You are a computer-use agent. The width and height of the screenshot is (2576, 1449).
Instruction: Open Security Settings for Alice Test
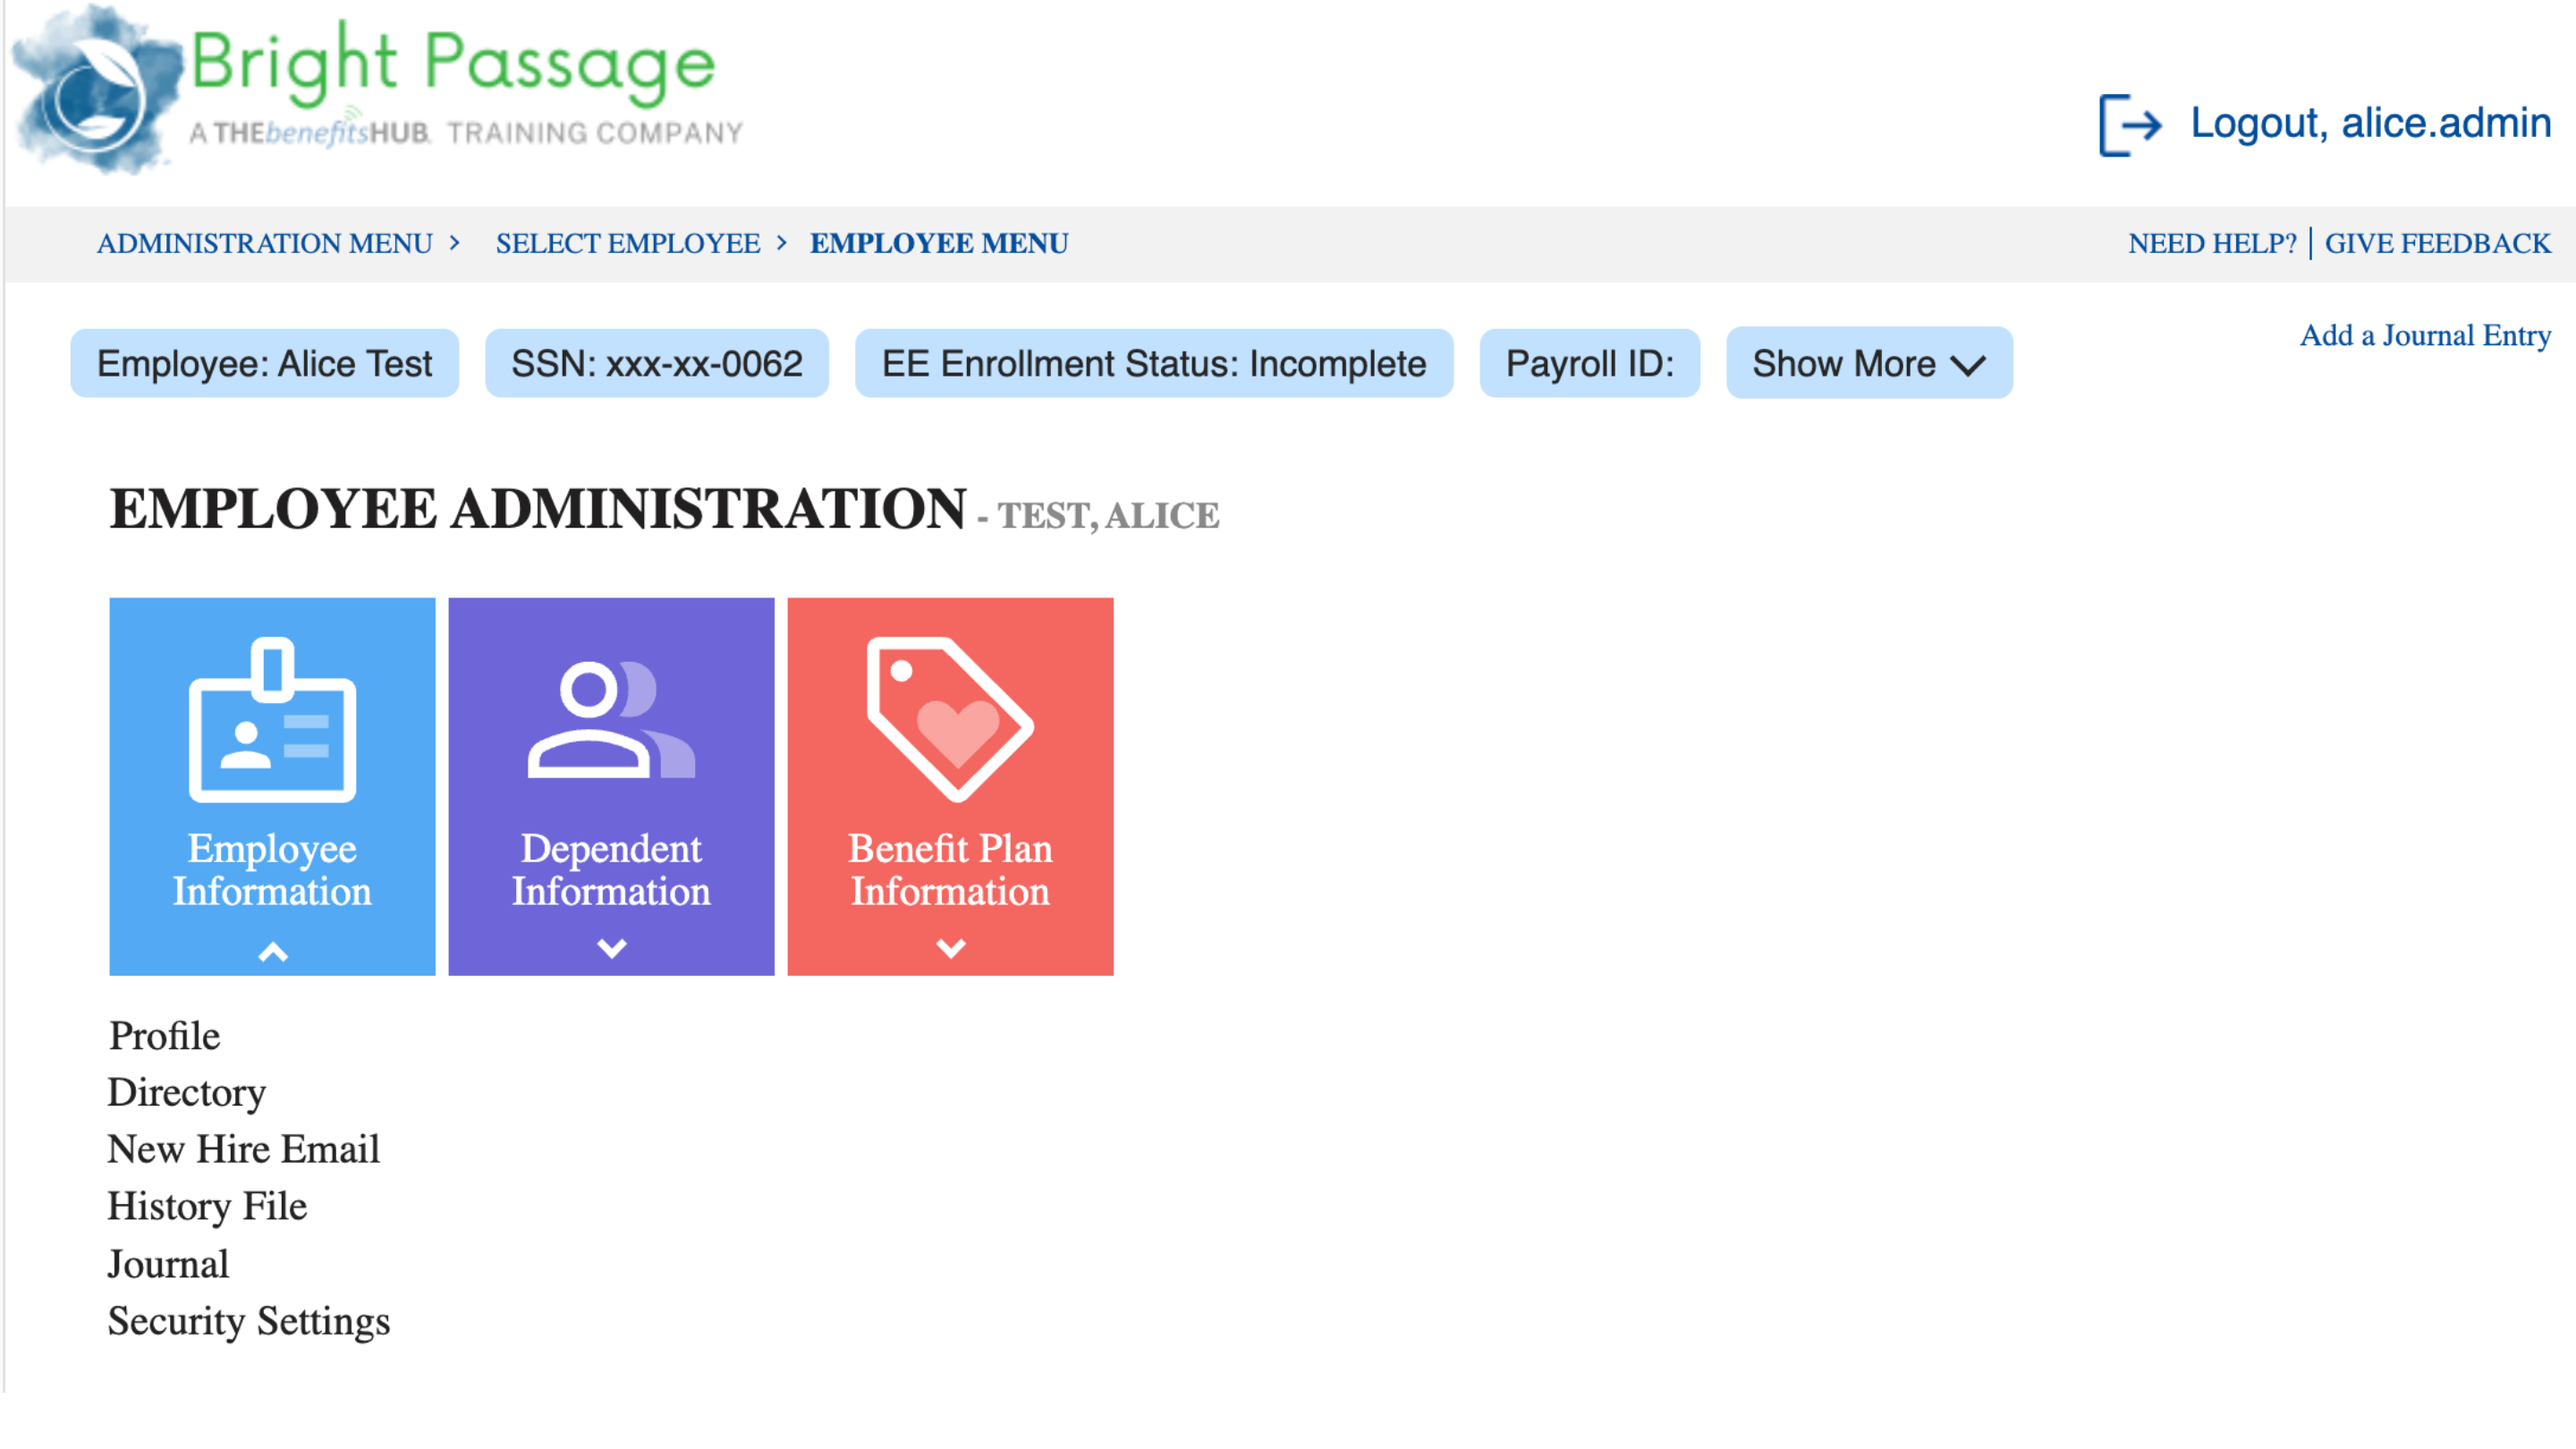point(248,1321)
